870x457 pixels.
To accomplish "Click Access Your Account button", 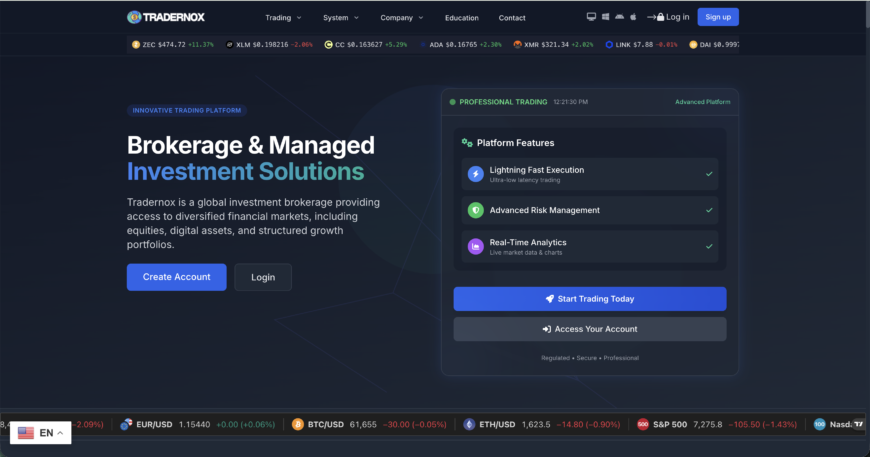I will coord(590,329).
